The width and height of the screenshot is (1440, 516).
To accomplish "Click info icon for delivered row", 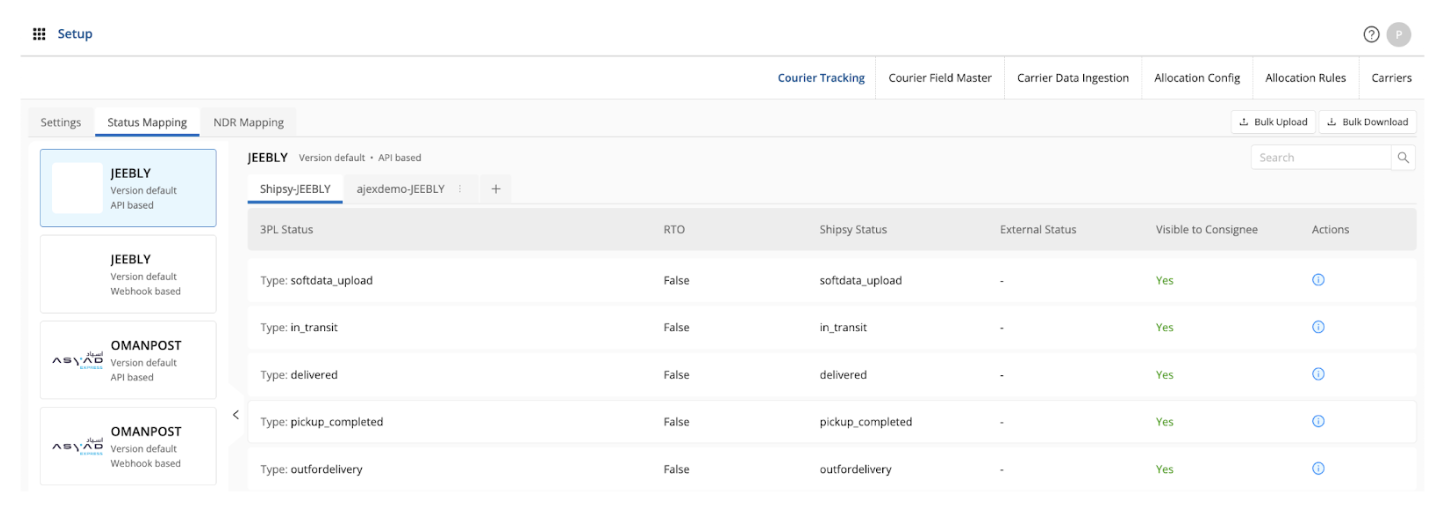I will click(x=1318, y=374).
